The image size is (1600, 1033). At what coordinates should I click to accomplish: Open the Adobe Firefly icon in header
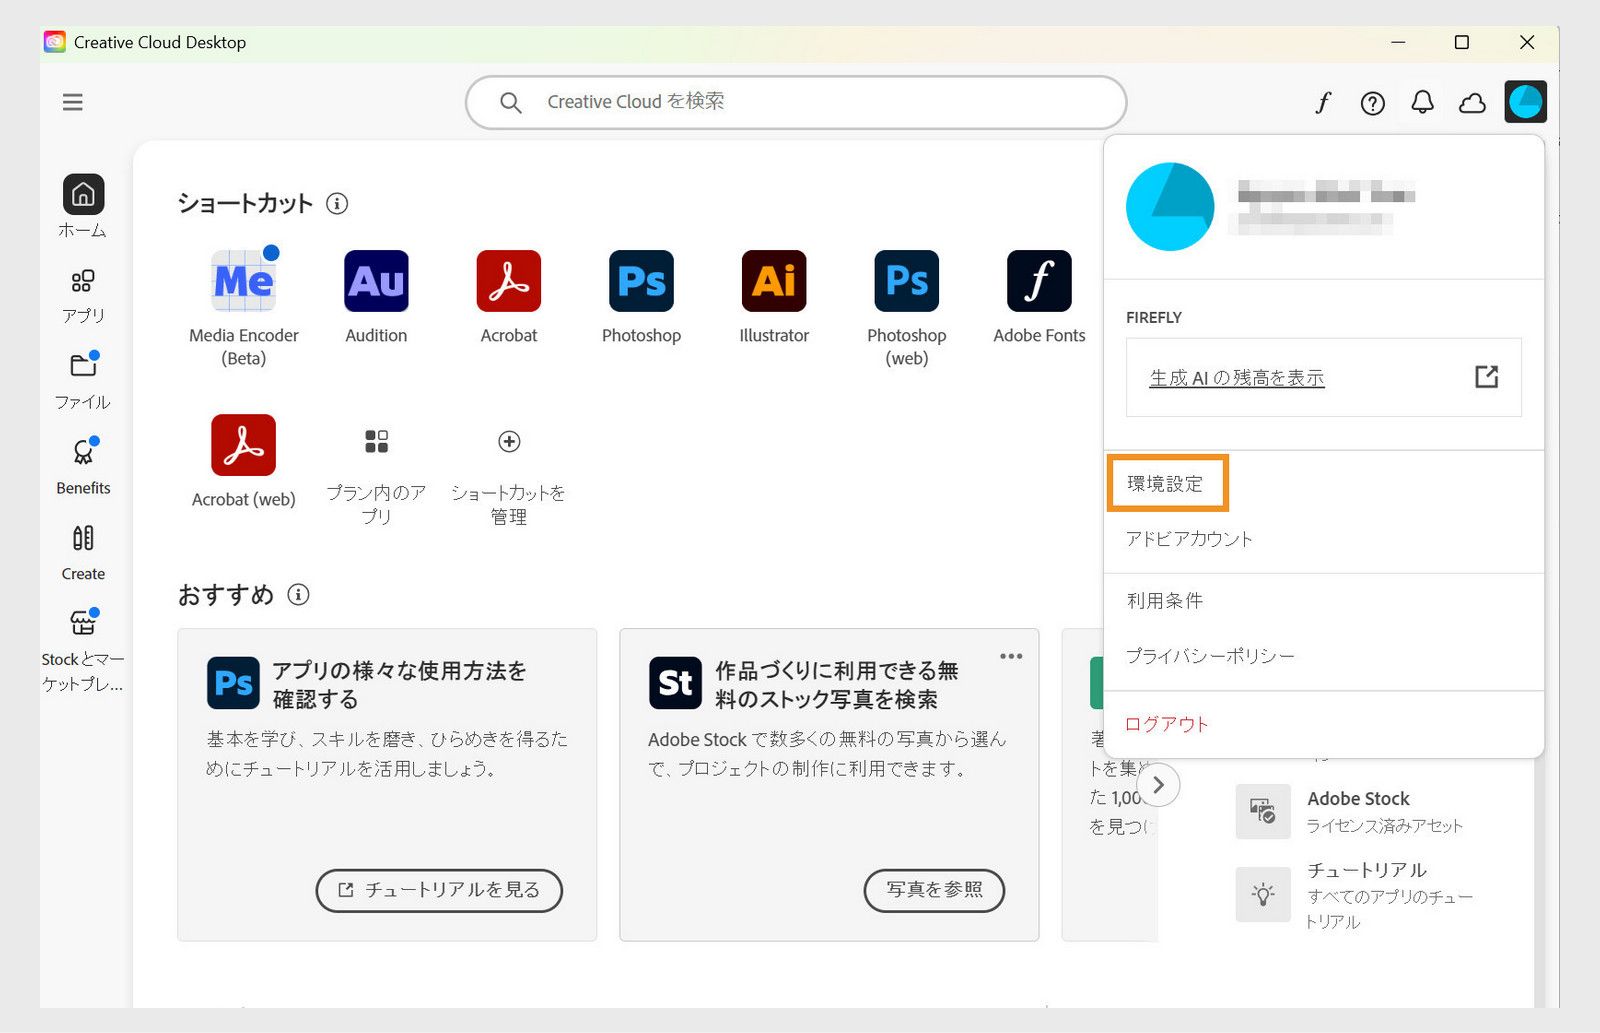(1324, 102)
